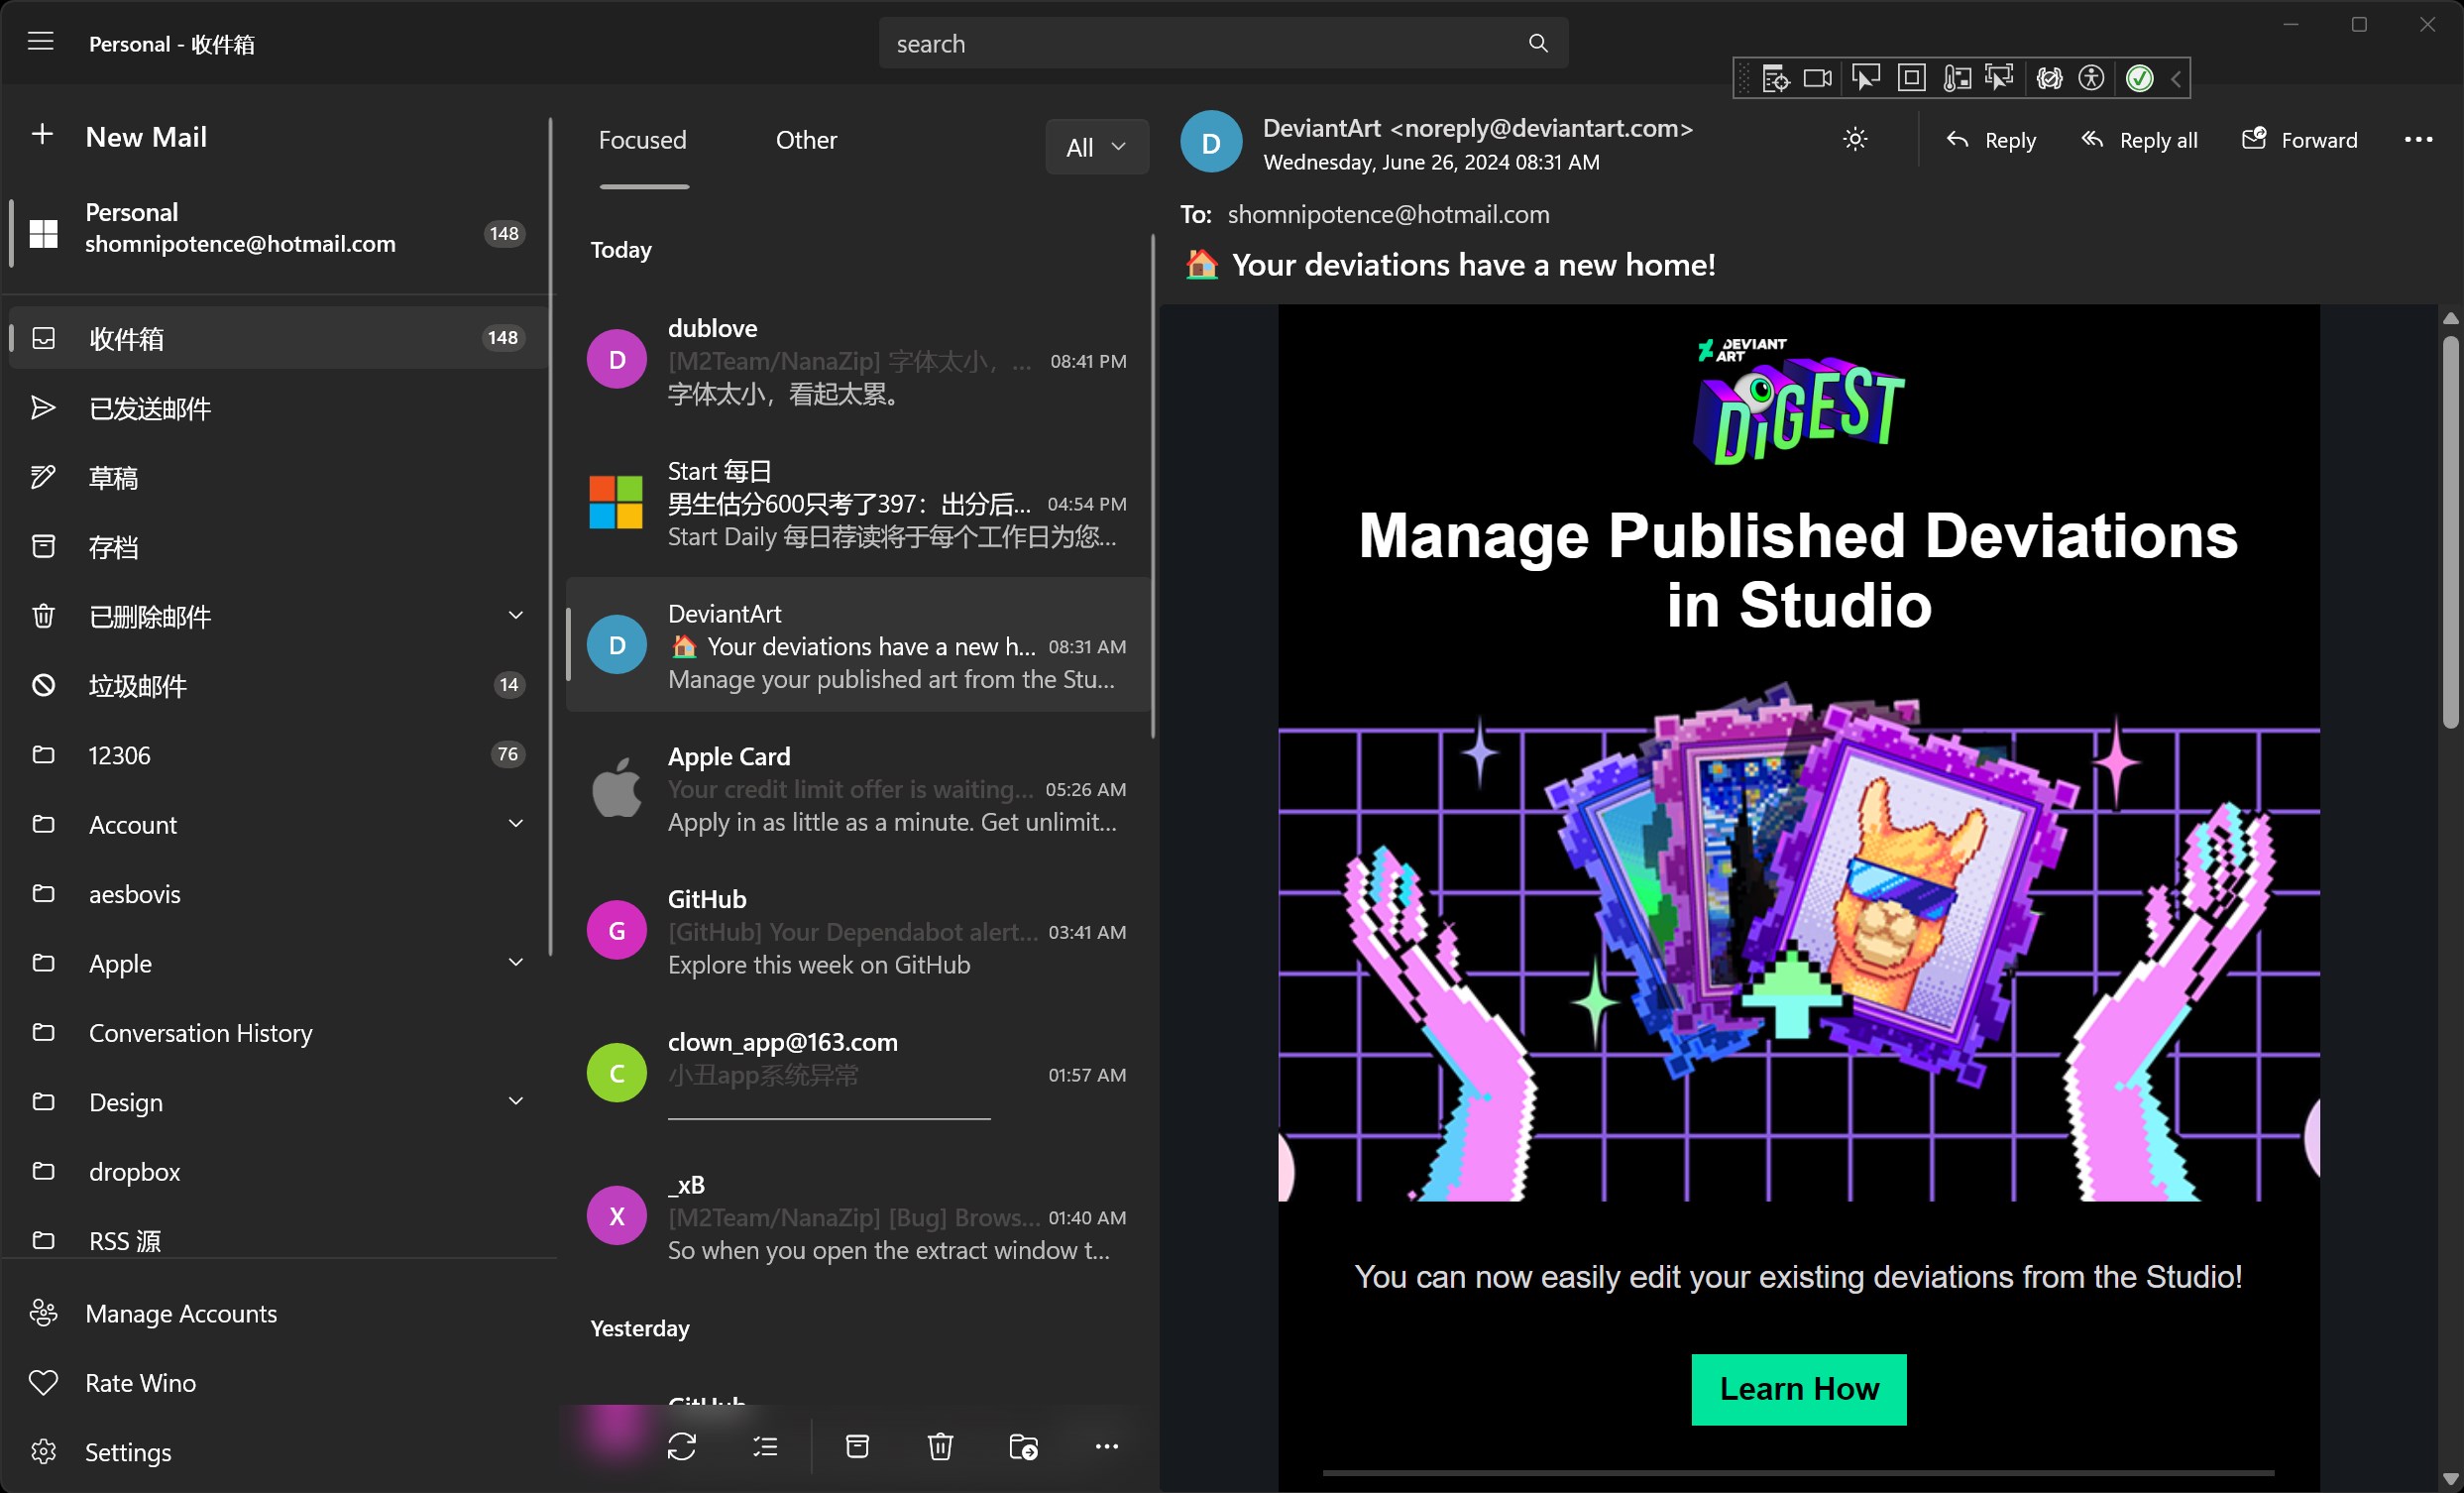Open the All filter dropdown
The height and width of the screenshot is (1493, 2464).
tap(1096, 147)
